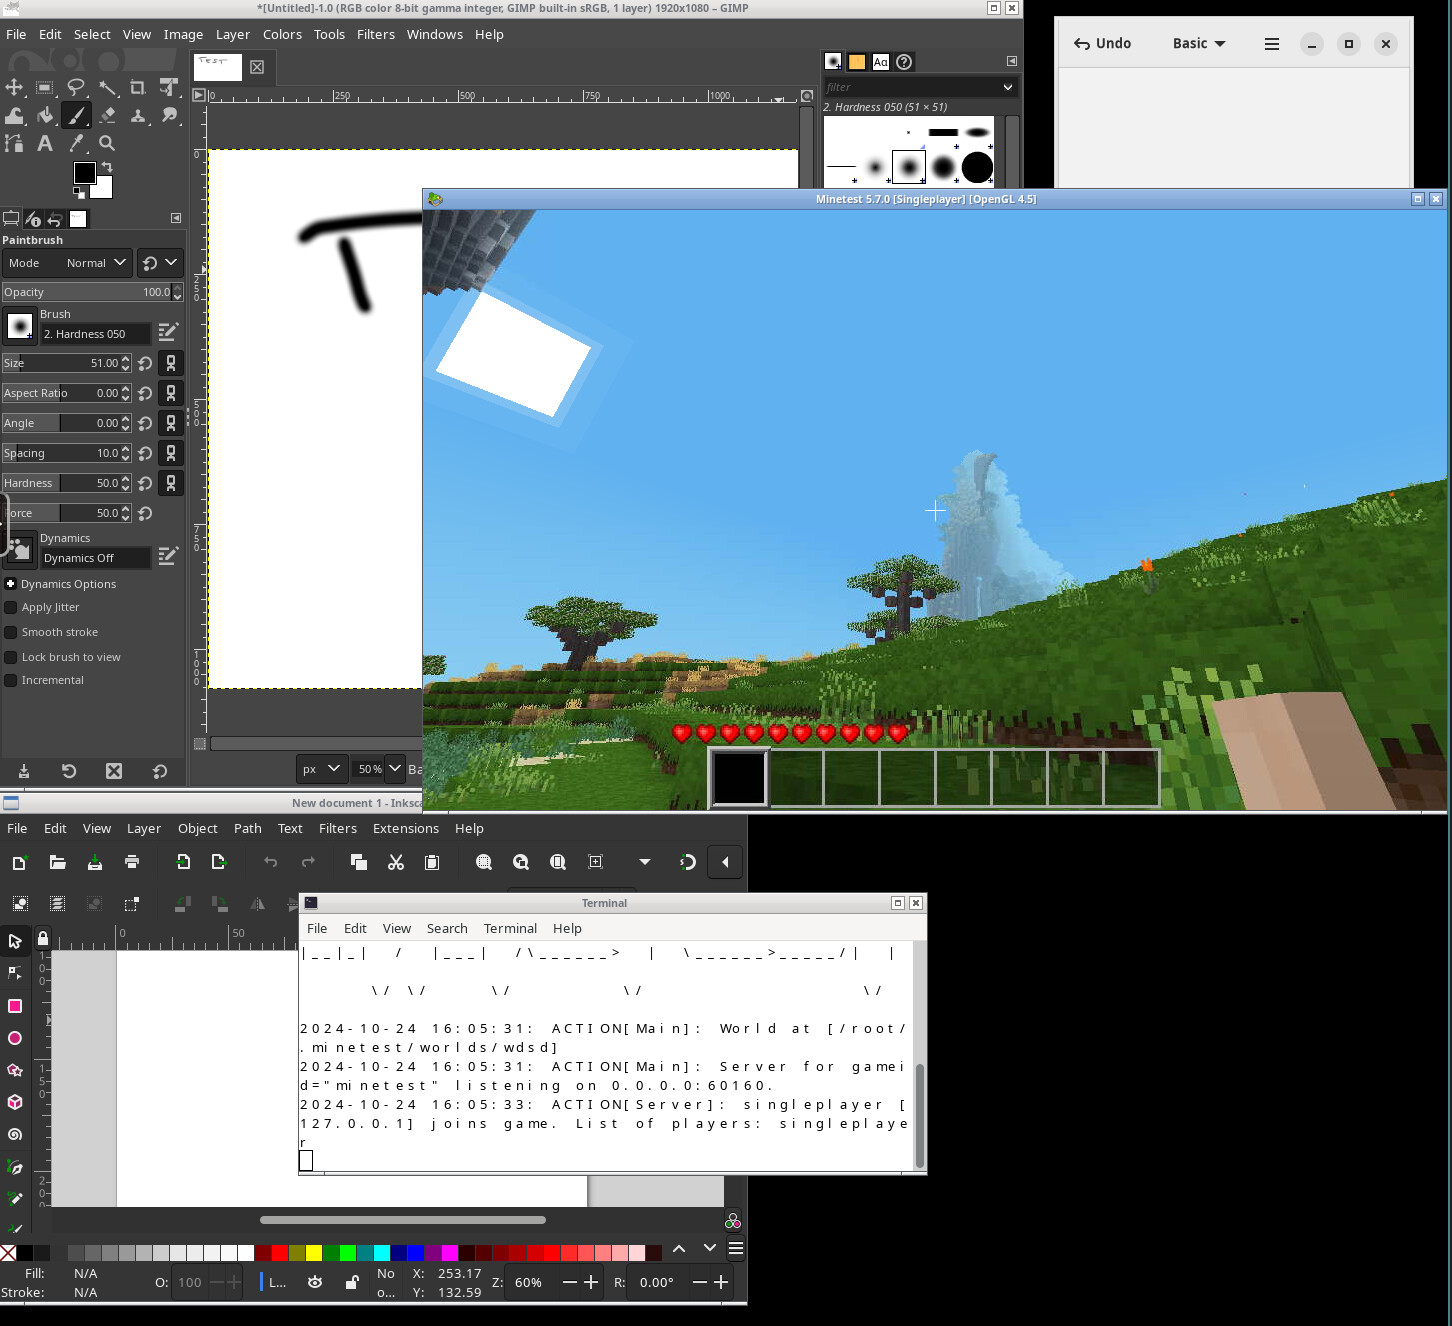Open the GIMP zoom percentage dropdown
Viewport: 1452px width, 1326px height.
(x=394, y=769)
